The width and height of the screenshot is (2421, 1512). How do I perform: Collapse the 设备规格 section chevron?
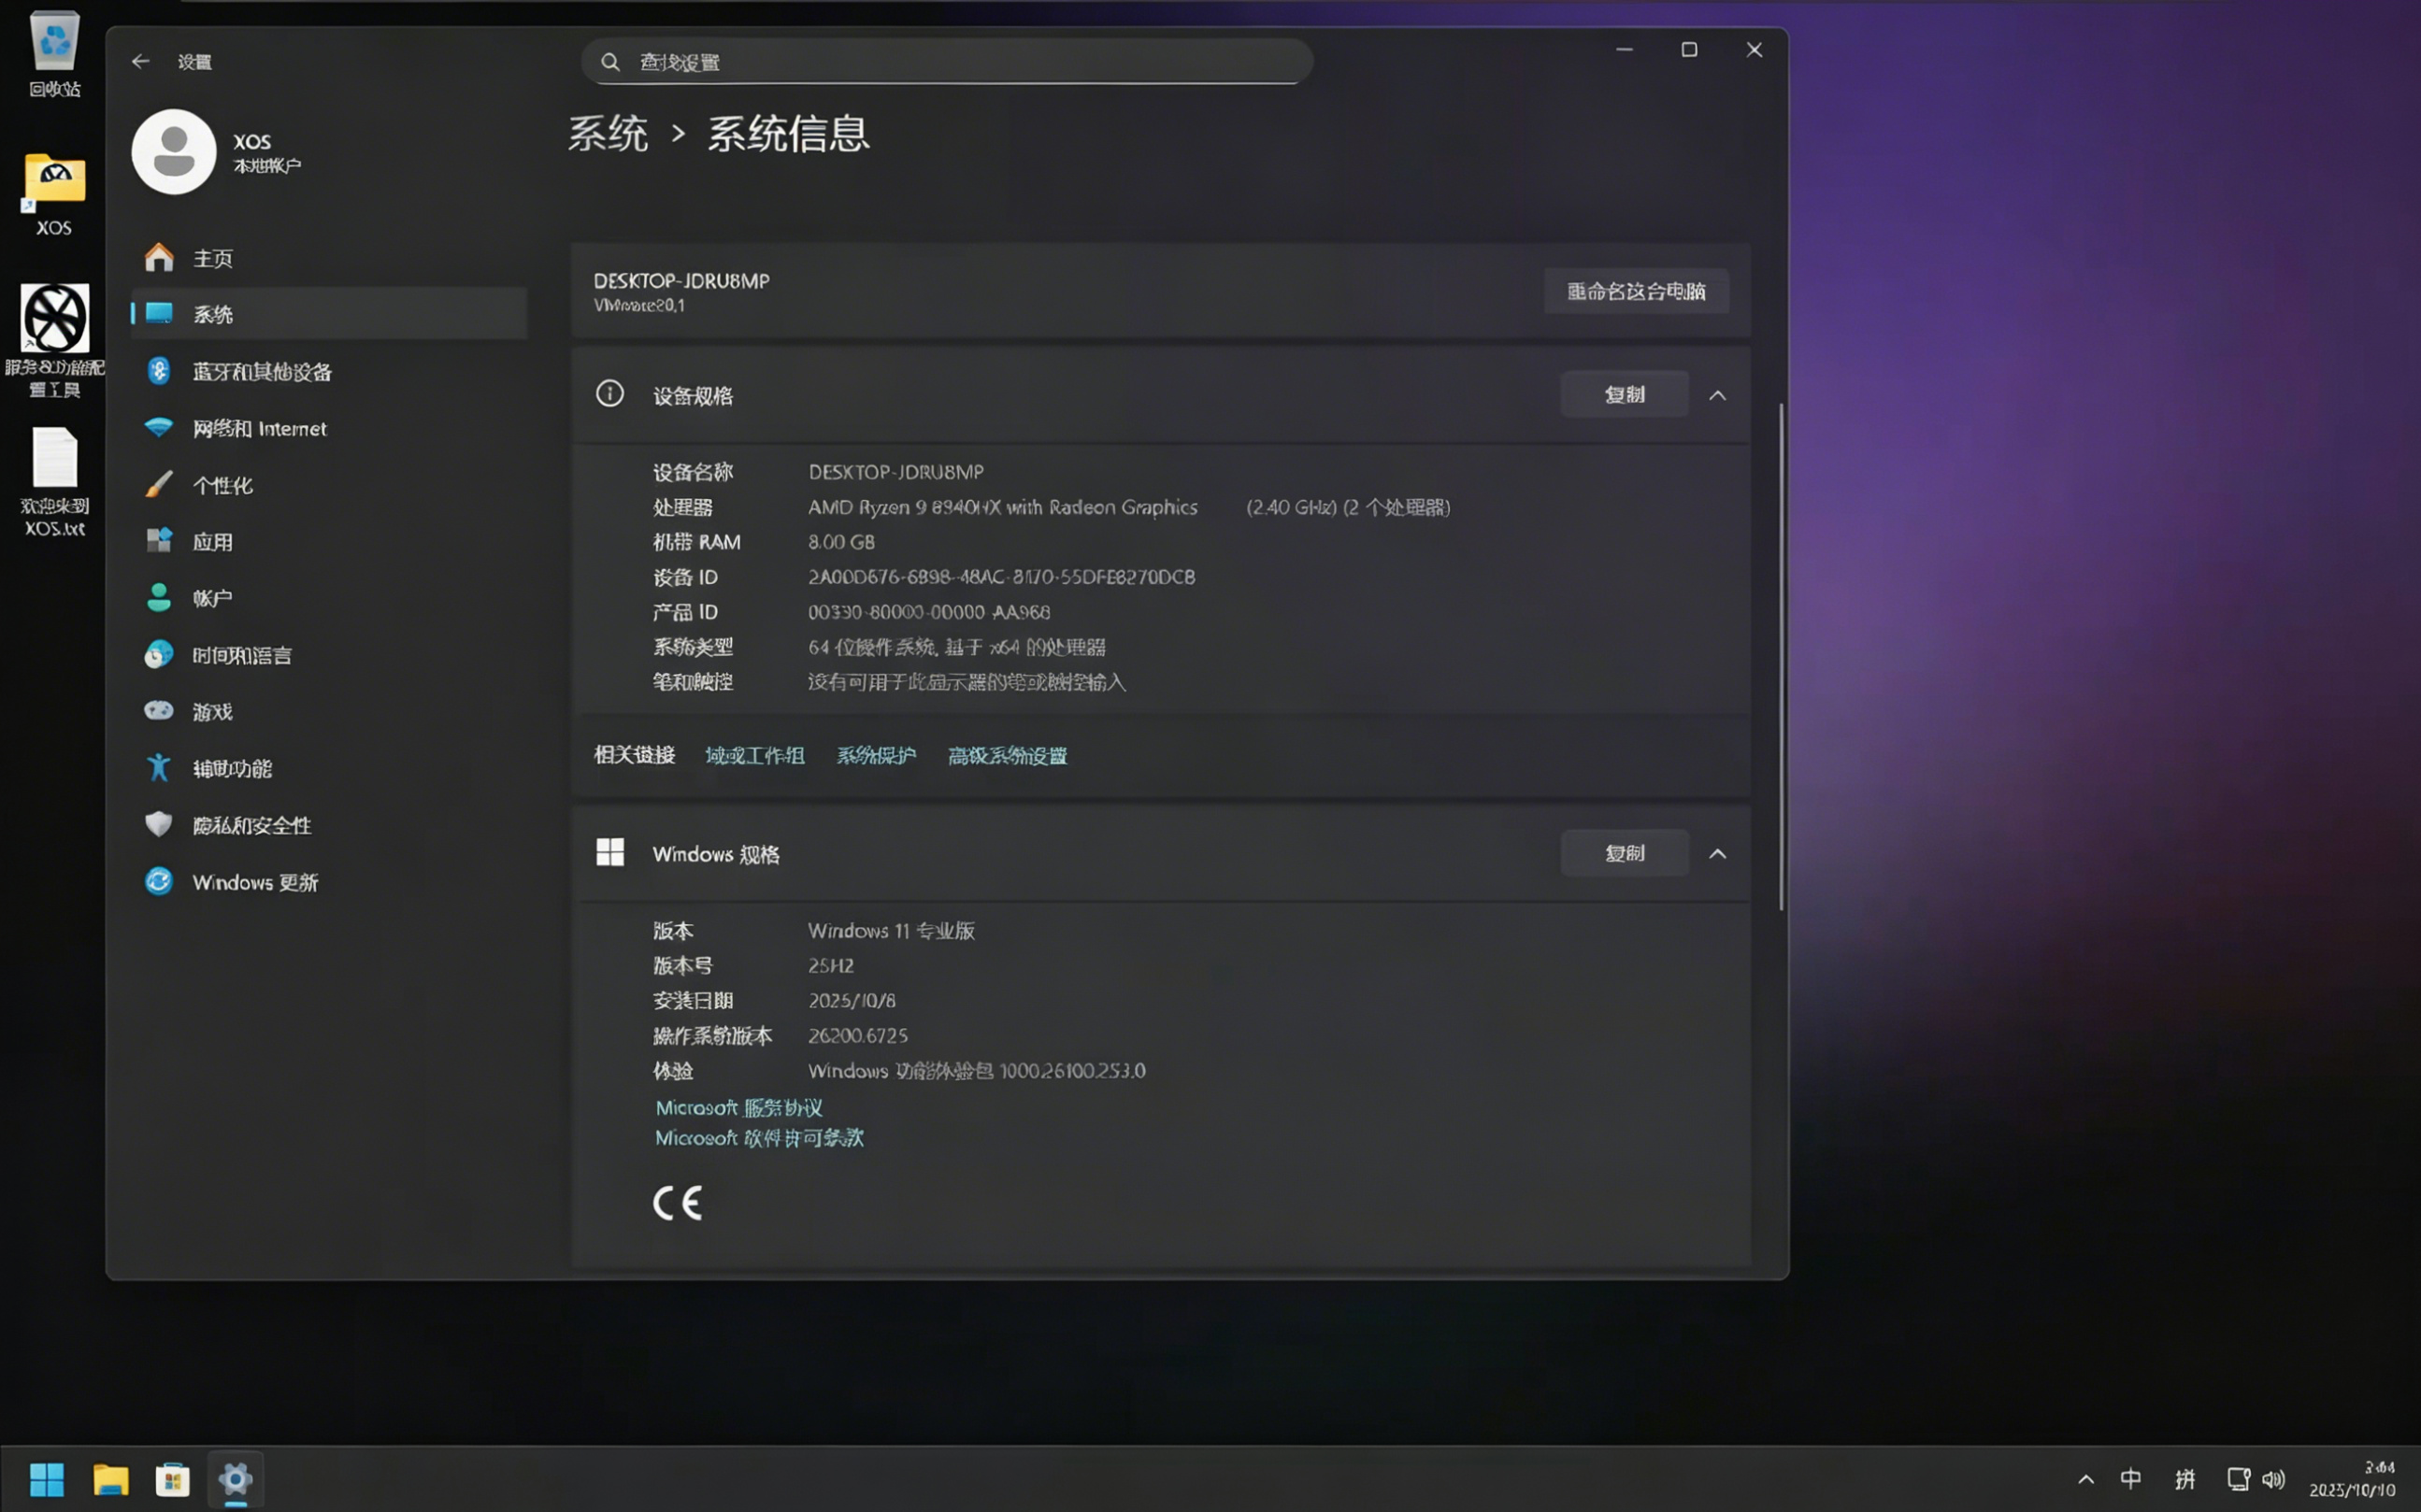1717,395
